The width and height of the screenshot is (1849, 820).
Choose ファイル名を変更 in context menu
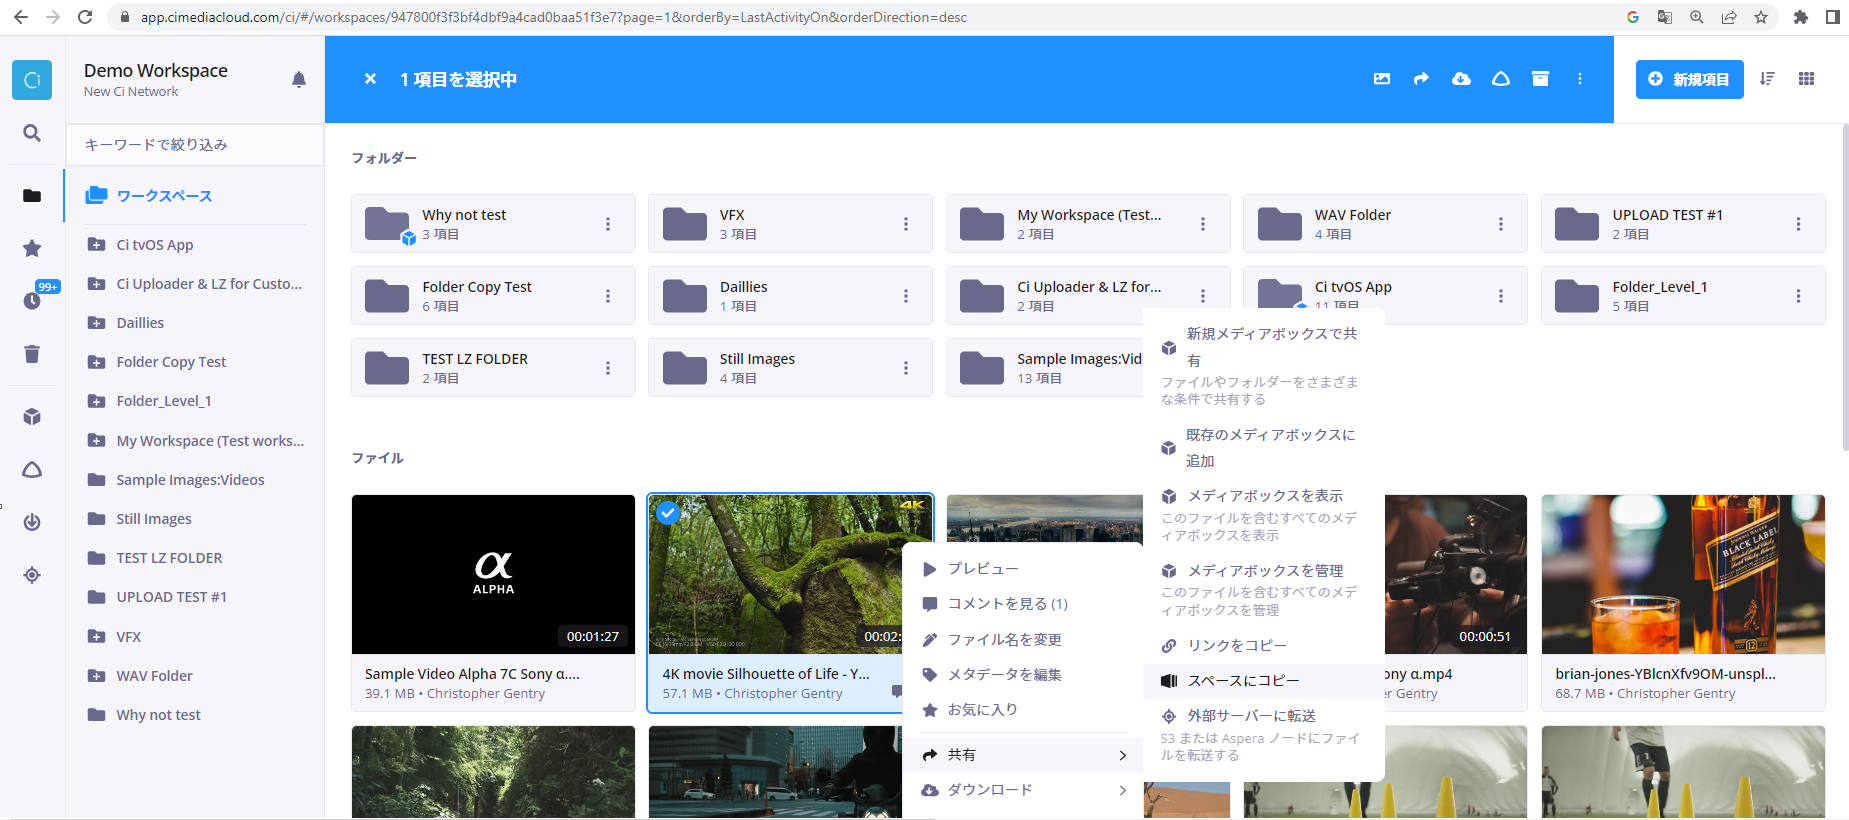1022,640
